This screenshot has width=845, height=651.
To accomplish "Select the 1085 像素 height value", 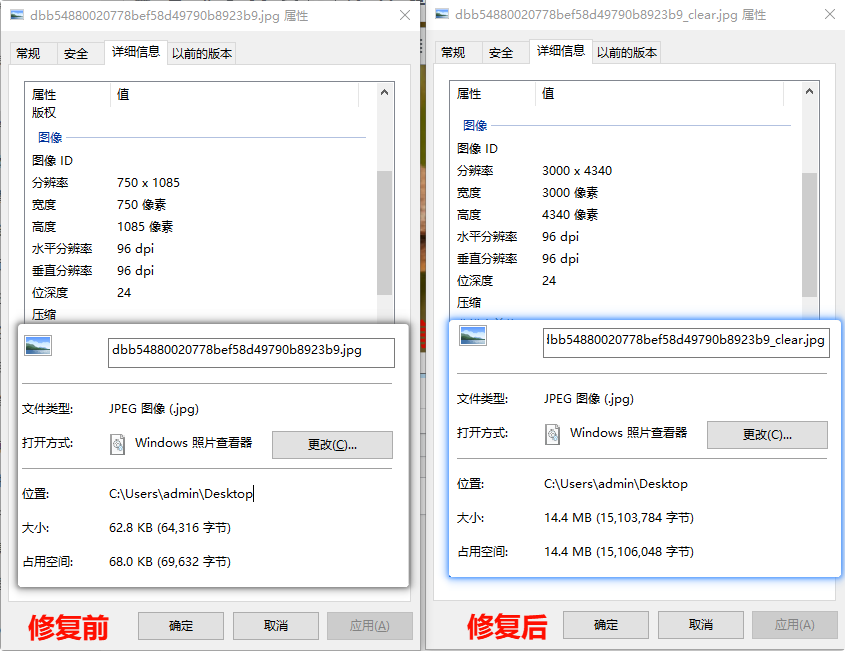I will click(145, 227).
